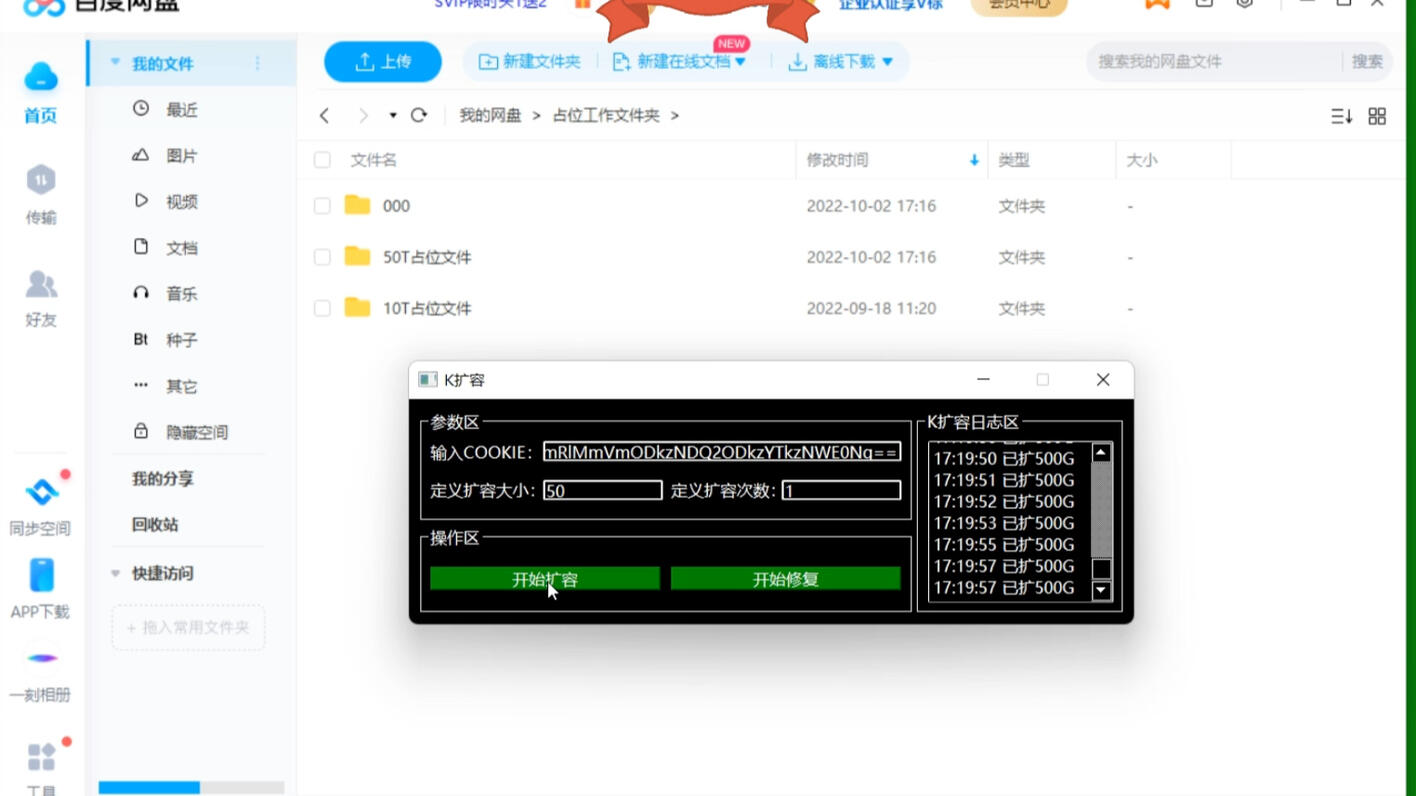The height and width of the screenshot is (796, 1416).
Task: Open 我的分享 list
Action: coord(162,478)
